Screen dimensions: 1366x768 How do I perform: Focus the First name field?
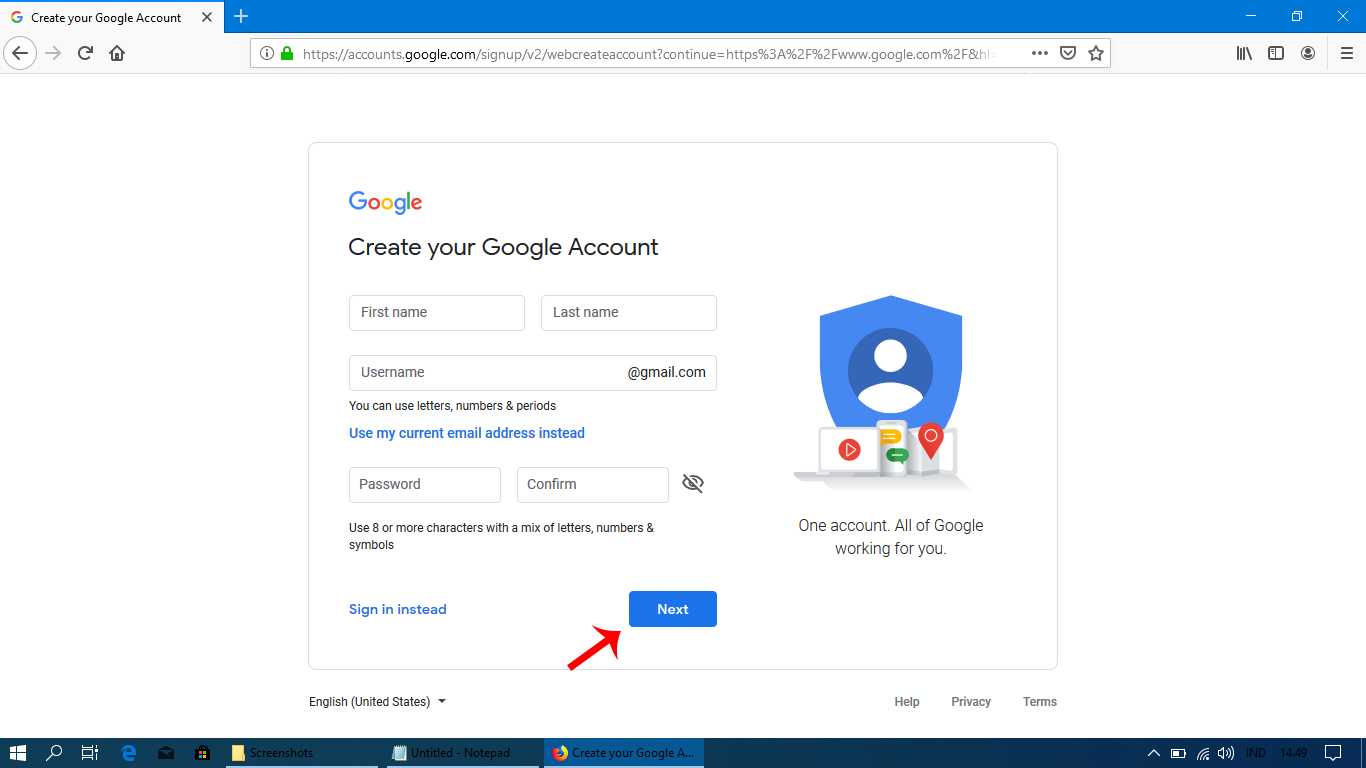[437, 313]
